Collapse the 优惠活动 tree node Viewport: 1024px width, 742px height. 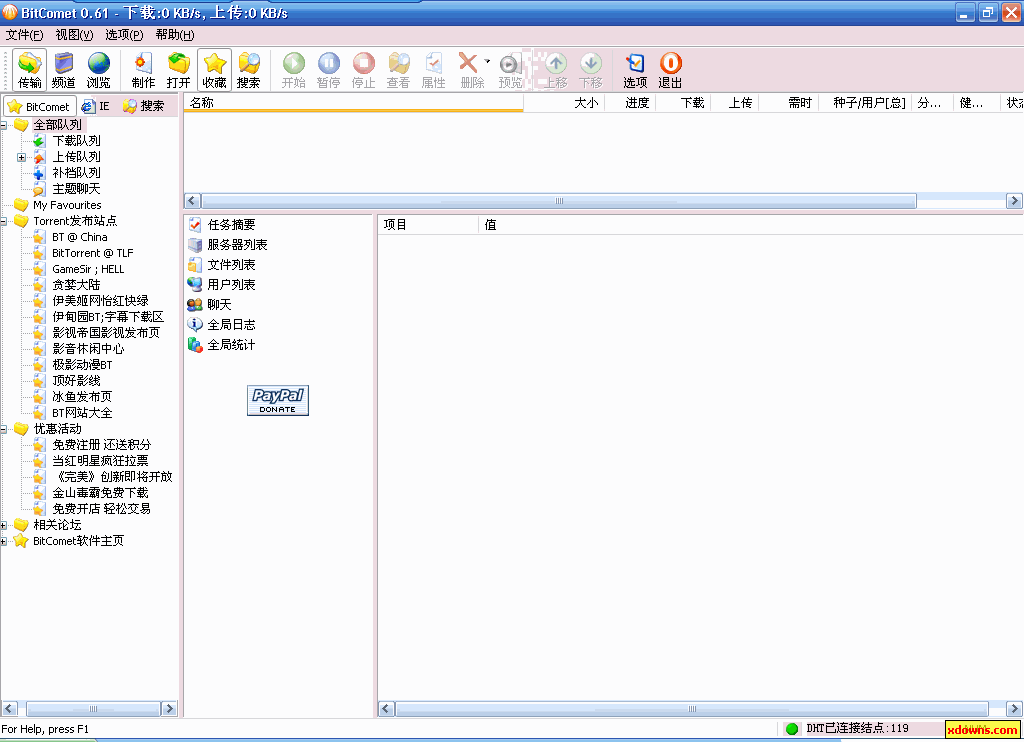(x=3, y=429)
